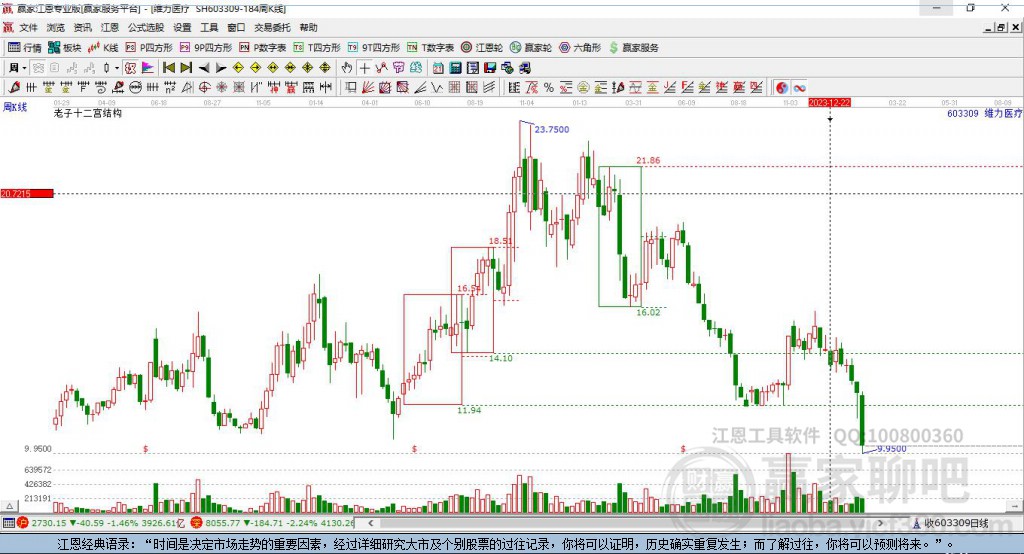Switch to the K线 chart view
The image size is (1024, 554).
pos(103,48)
